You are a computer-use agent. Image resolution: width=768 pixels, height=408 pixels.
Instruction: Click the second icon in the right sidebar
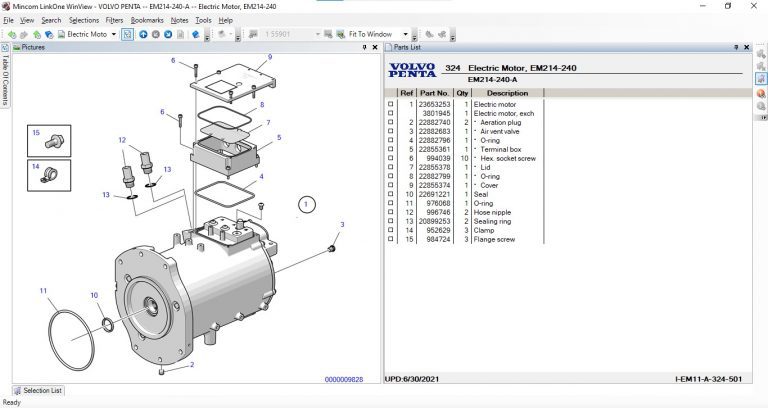761,66
